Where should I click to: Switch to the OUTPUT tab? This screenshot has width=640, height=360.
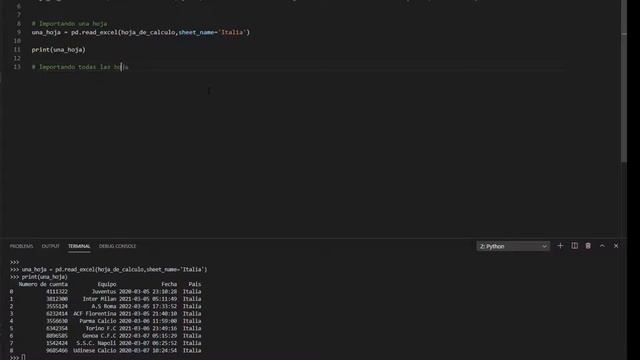(51, 246)
